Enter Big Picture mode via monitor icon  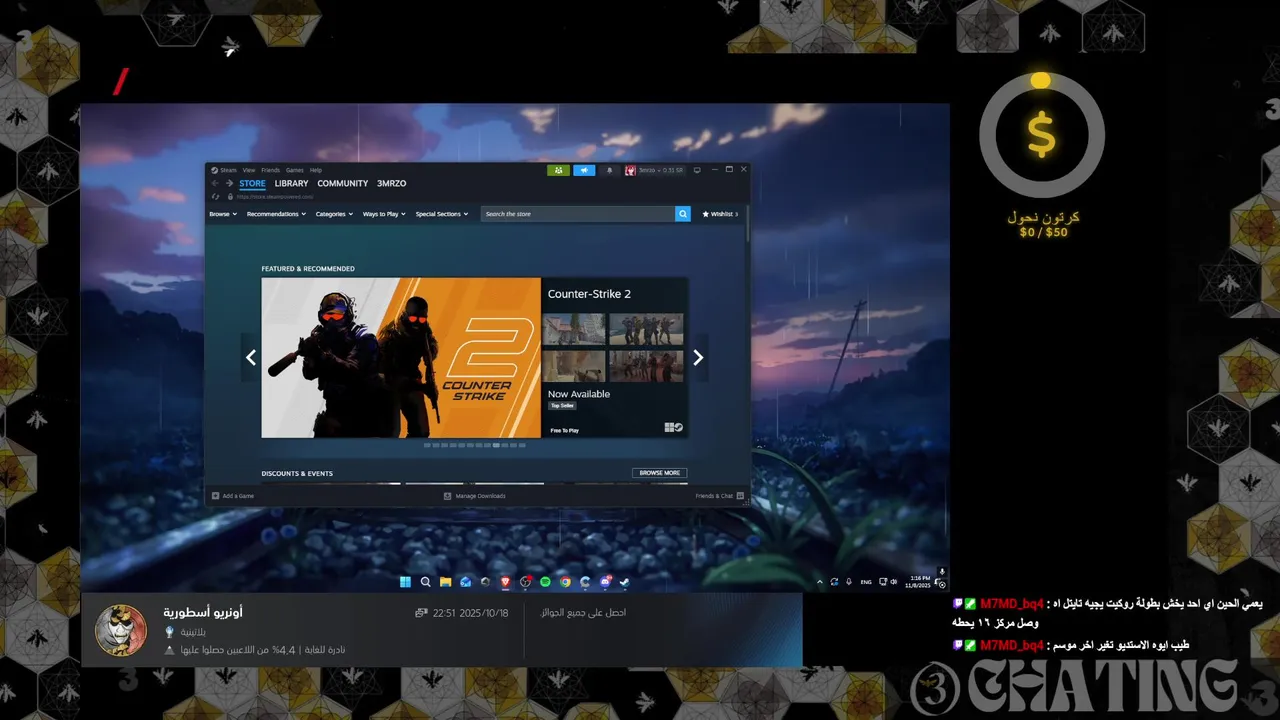tap(697, 170)
